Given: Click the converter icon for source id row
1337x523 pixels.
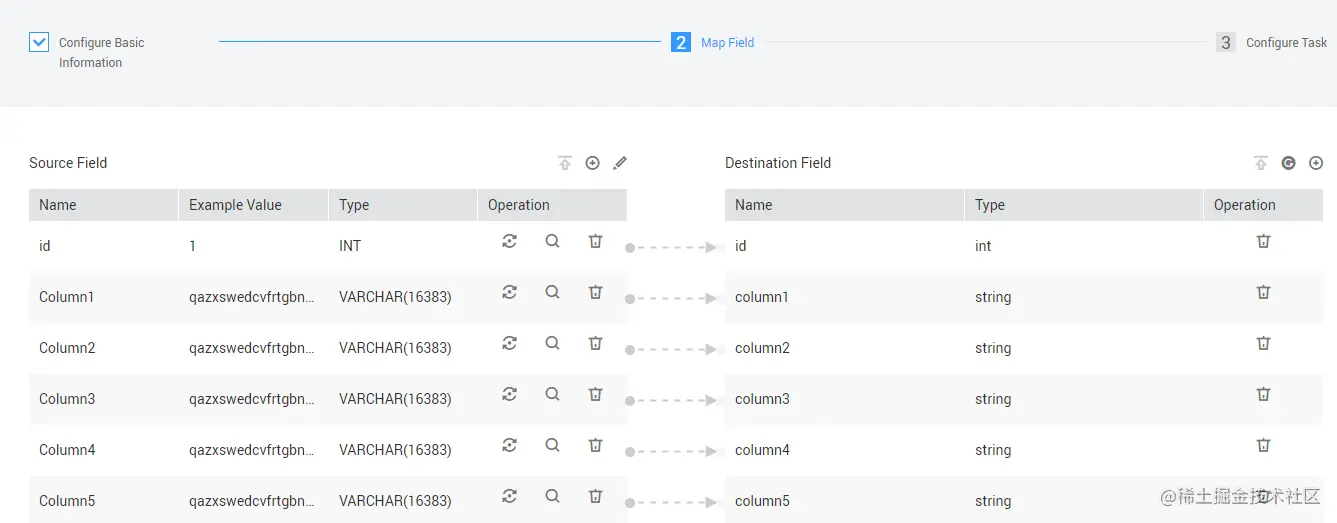Looking at the screenshot, I should (509, 241).
